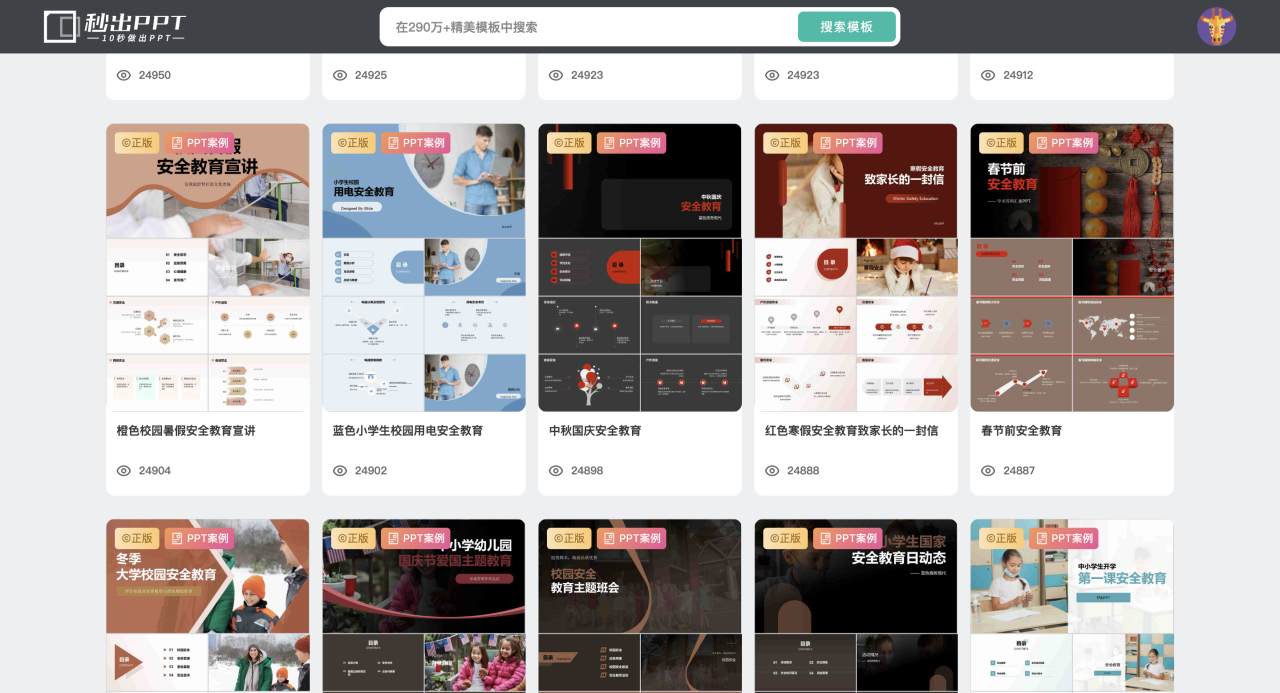Open the 安全教育日动态 template thumbnail

tap(856, 606)
